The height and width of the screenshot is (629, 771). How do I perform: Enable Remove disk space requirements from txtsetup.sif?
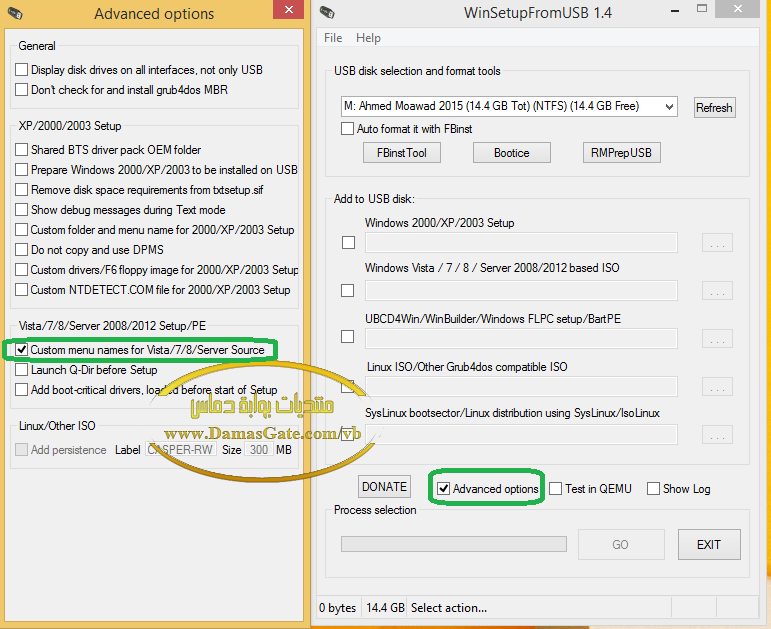pos(21,190)
